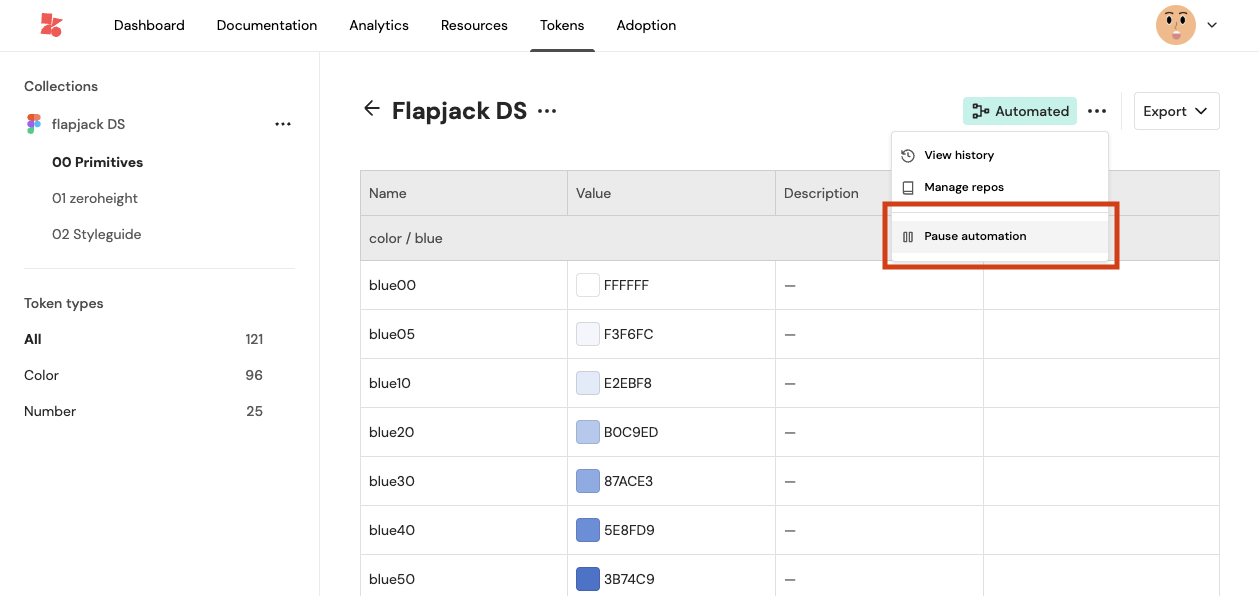
Task: Filter tokens by Color type
Action: [42, 375]
